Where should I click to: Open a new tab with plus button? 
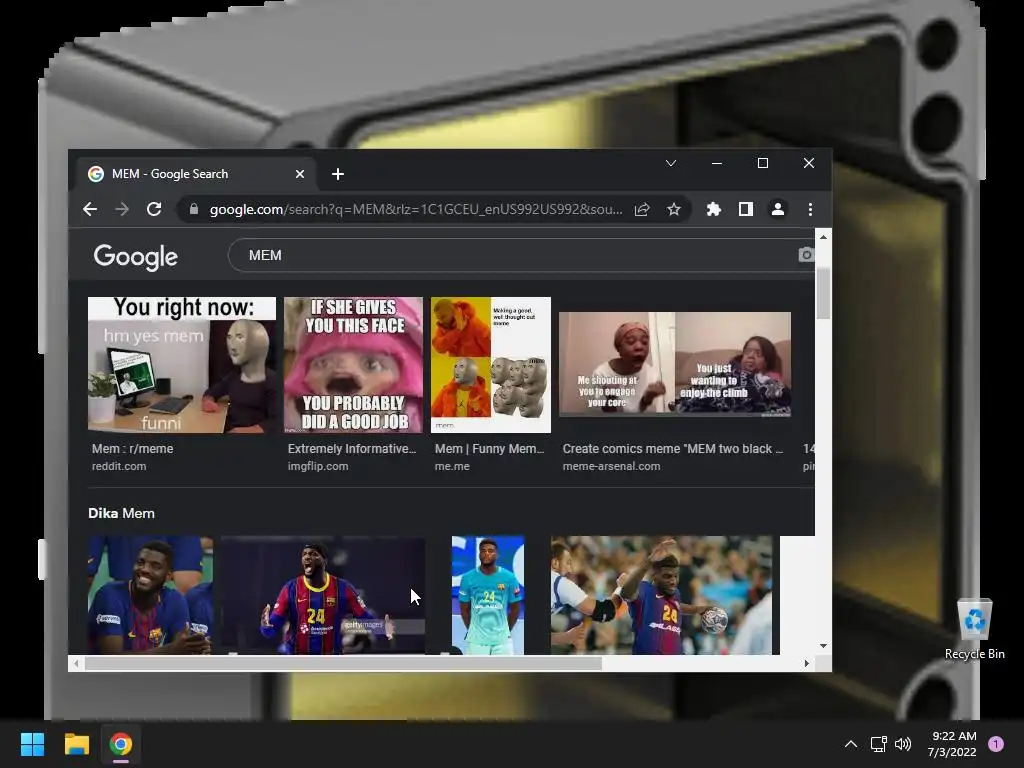pos(338,174)
